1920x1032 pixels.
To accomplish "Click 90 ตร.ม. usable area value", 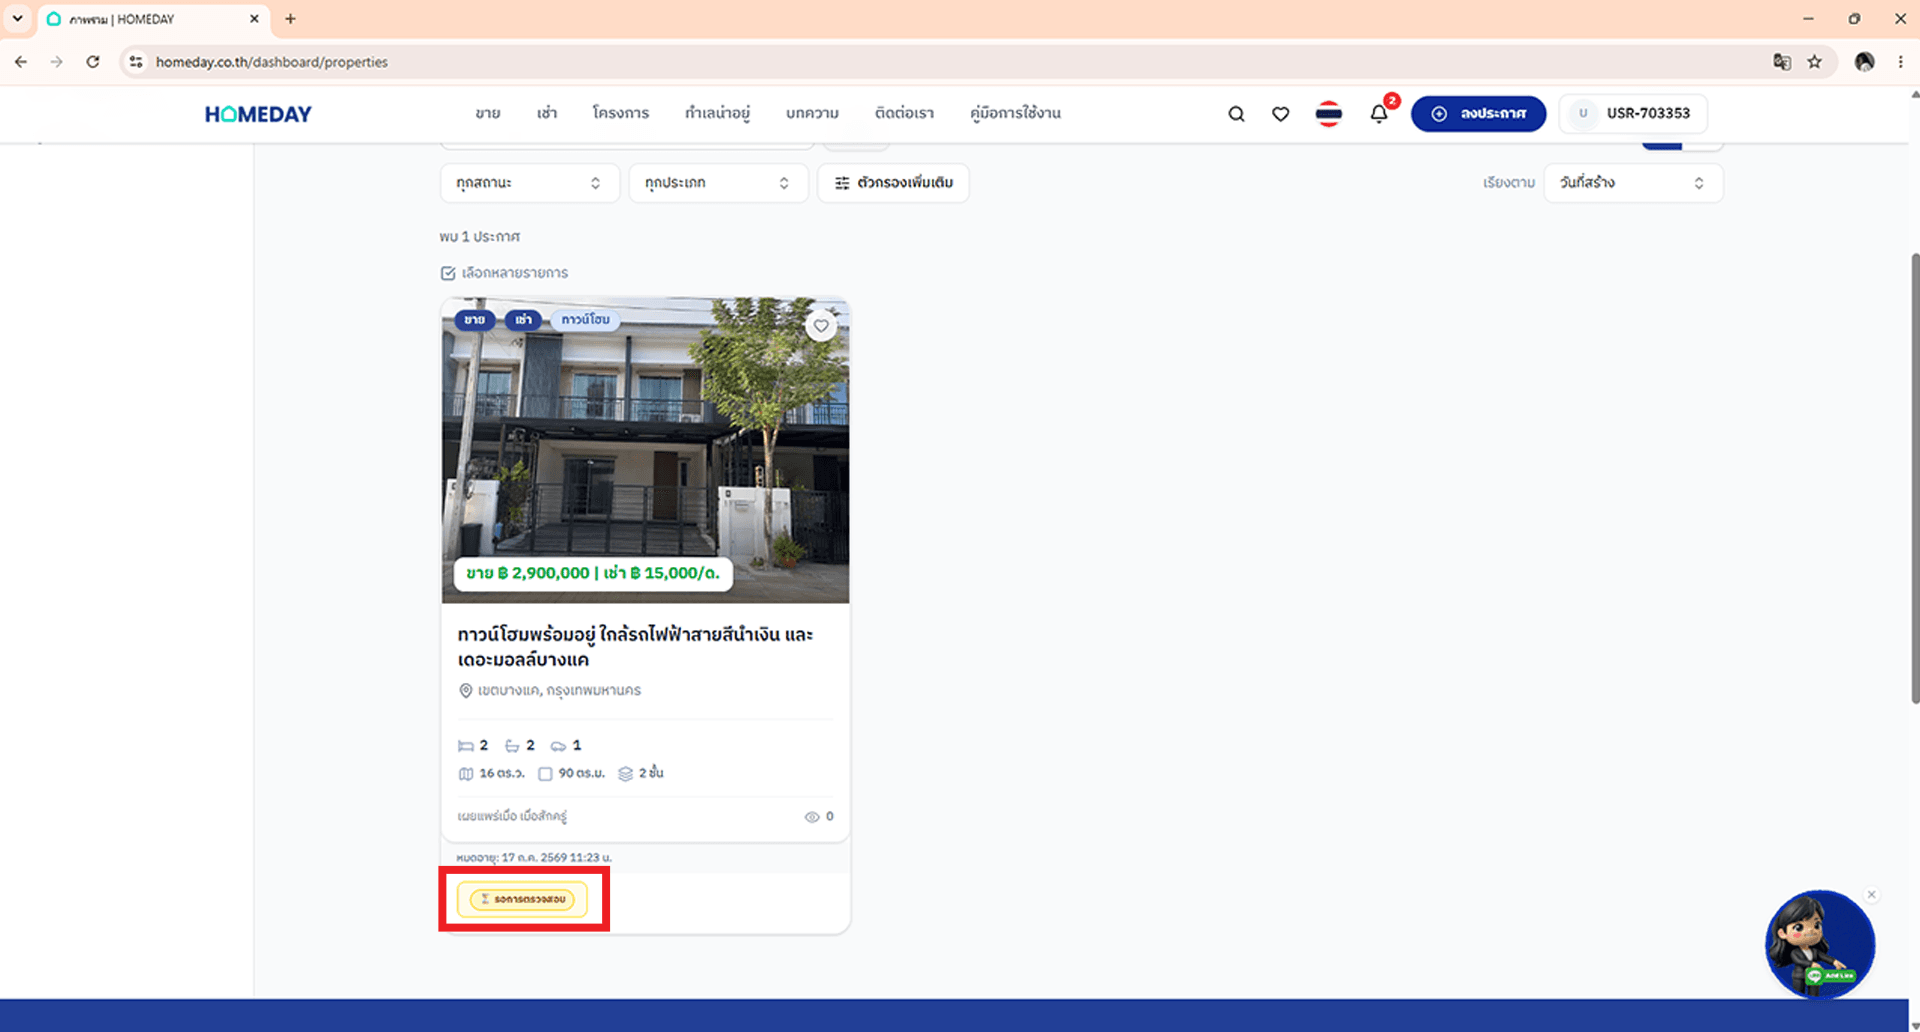I will click(x=581, y=774).
